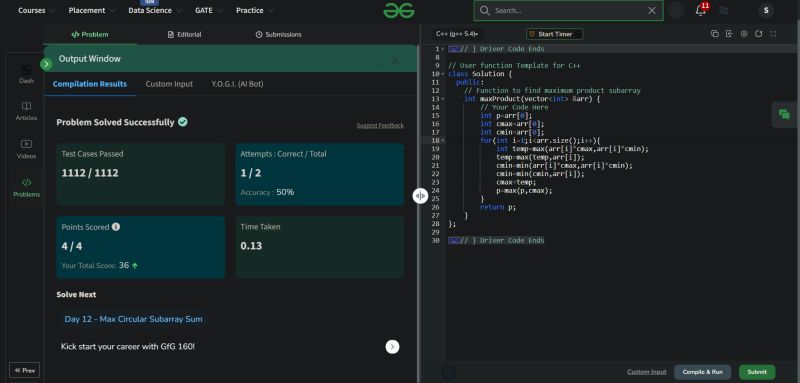
Task: Switch to the Custom Input tab
Action: (169, 84)
